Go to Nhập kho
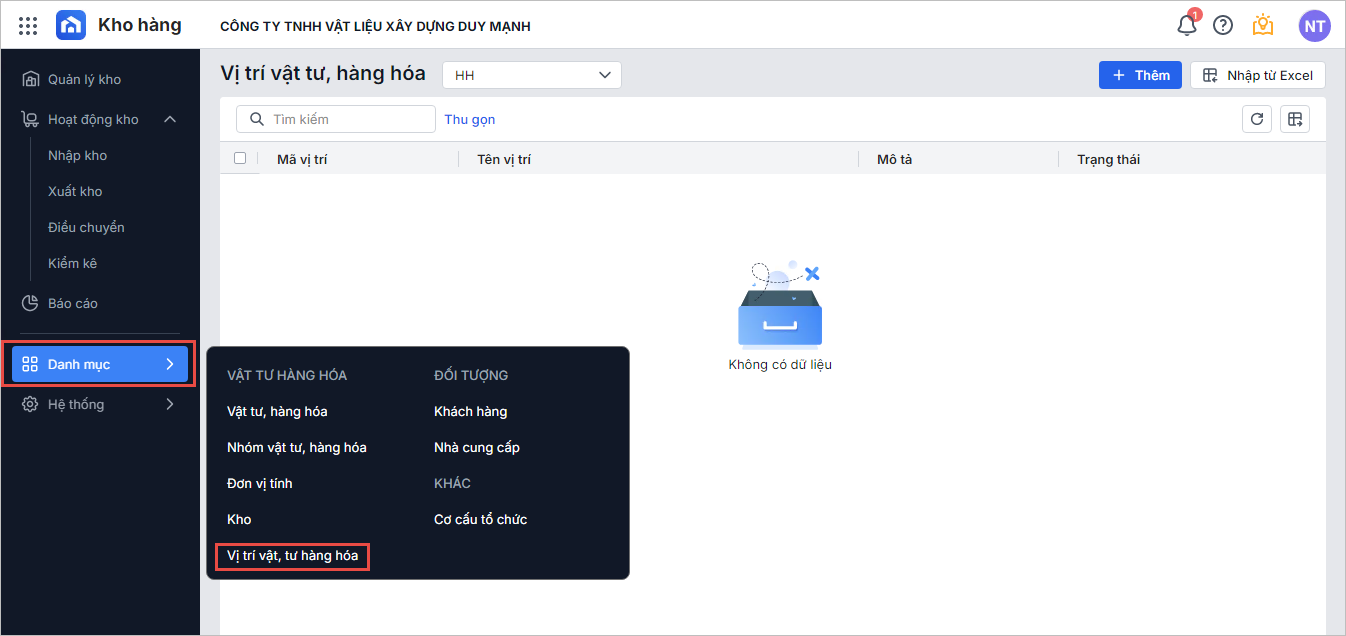This screenshot has width=1346, height=636. [x=77, y=155]
